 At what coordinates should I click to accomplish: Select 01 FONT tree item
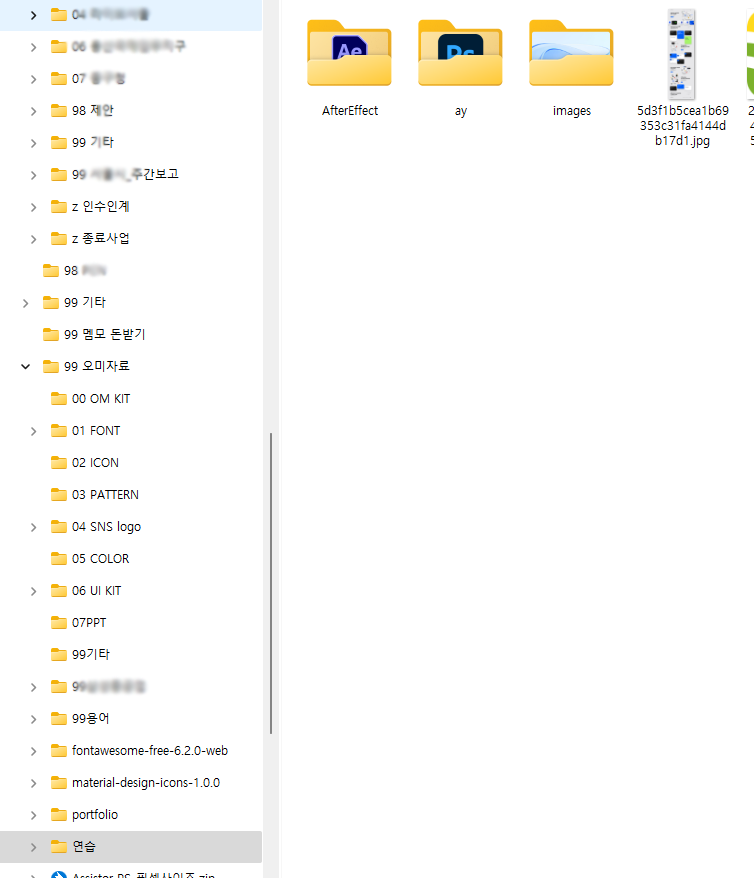[131, 431]
